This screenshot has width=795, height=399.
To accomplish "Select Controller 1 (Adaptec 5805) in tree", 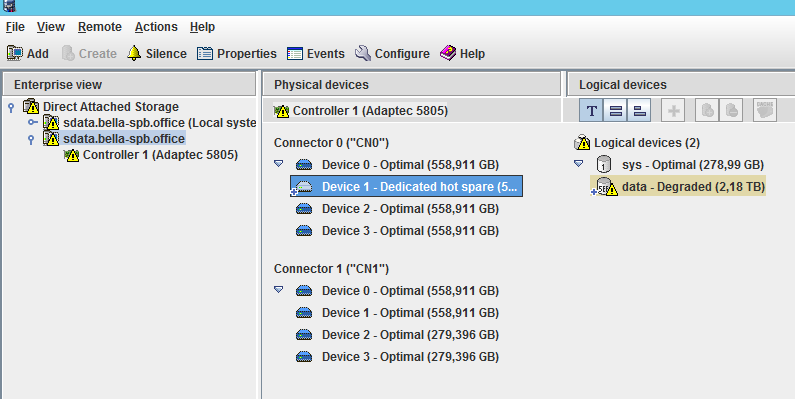I will click(x=160, y=155).
